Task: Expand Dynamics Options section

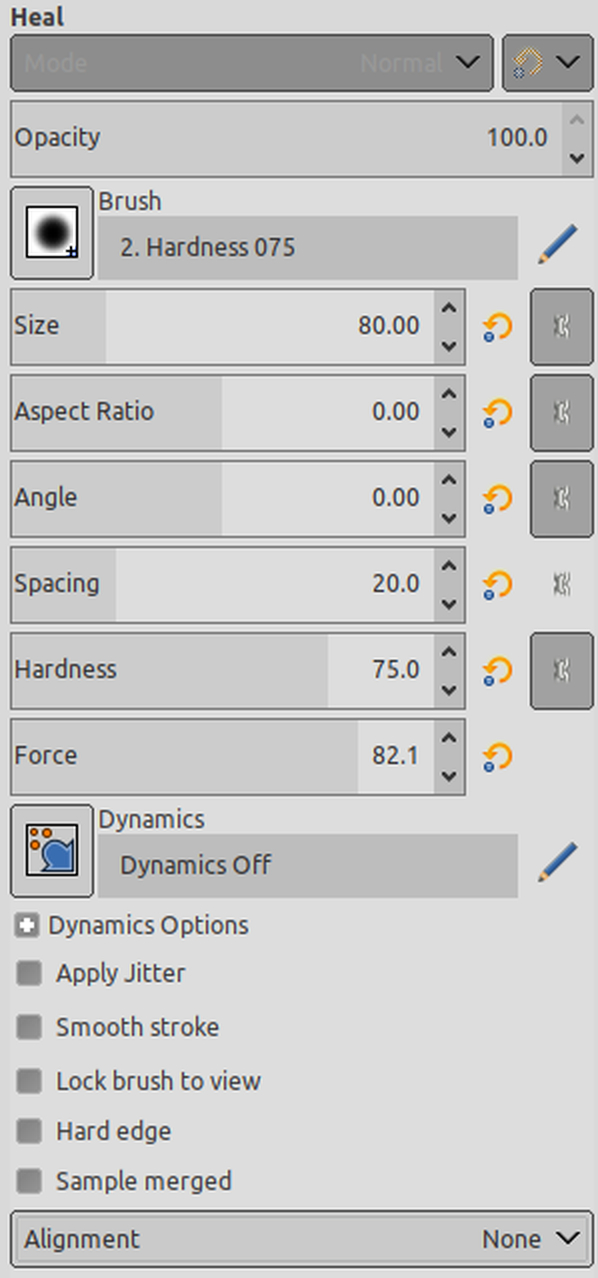Action: coord(27,926)
